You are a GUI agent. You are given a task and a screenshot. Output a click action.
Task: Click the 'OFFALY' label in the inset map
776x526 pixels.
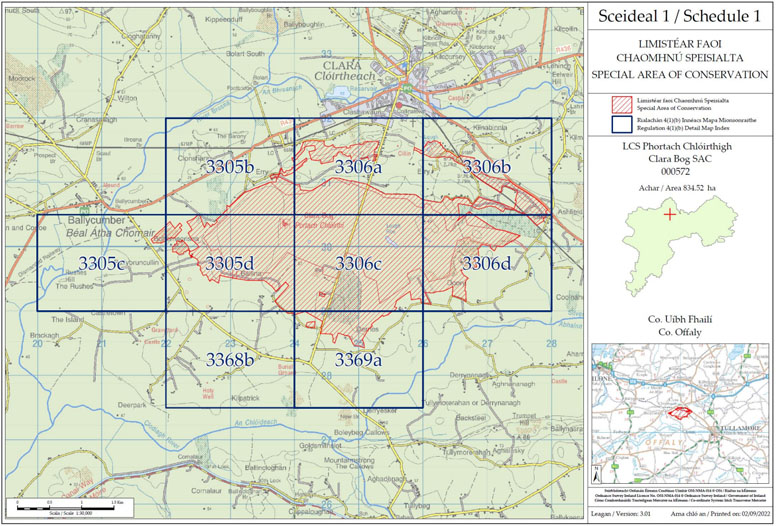point(666,442)
